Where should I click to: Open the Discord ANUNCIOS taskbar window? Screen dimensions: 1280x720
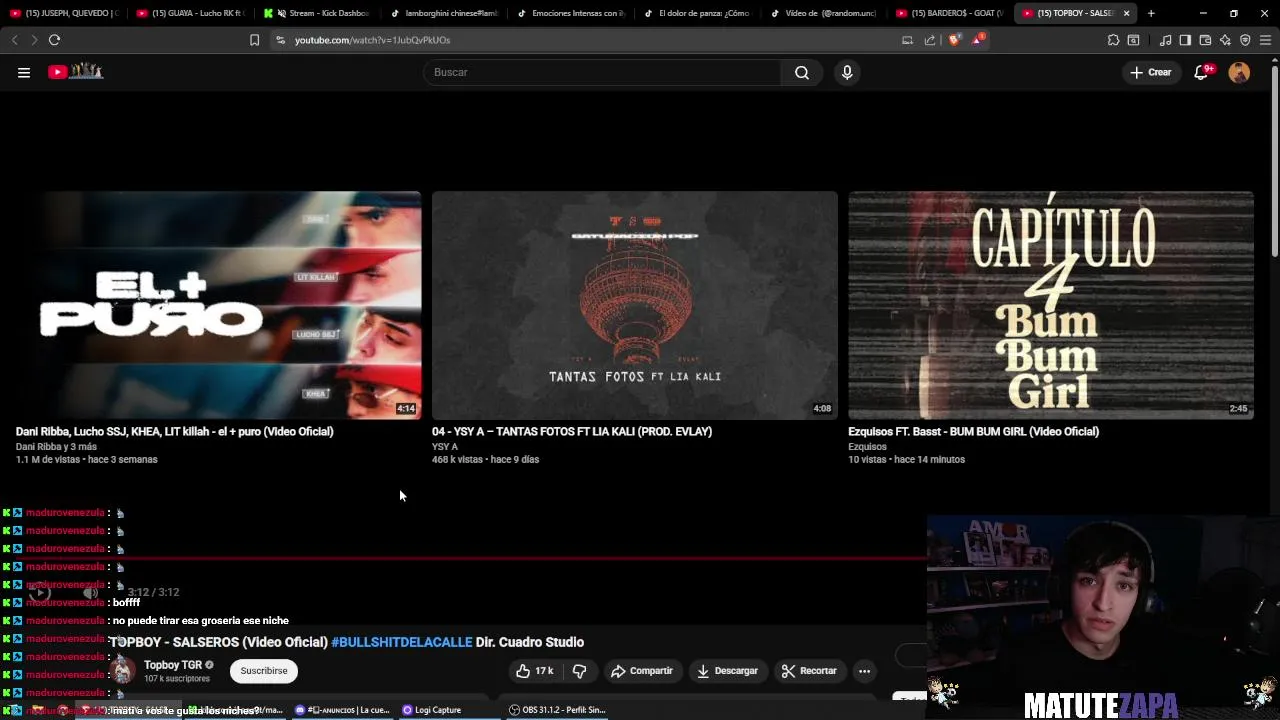point(343,710)
